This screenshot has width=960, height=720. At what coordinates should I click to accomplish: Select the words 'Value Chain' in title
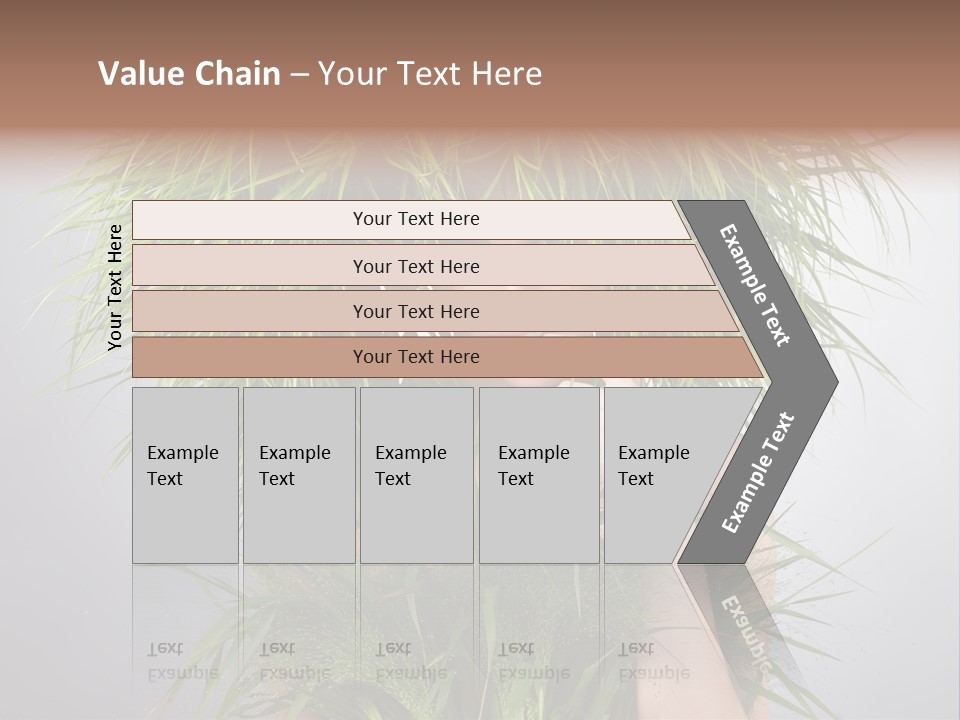click(189, 73)
